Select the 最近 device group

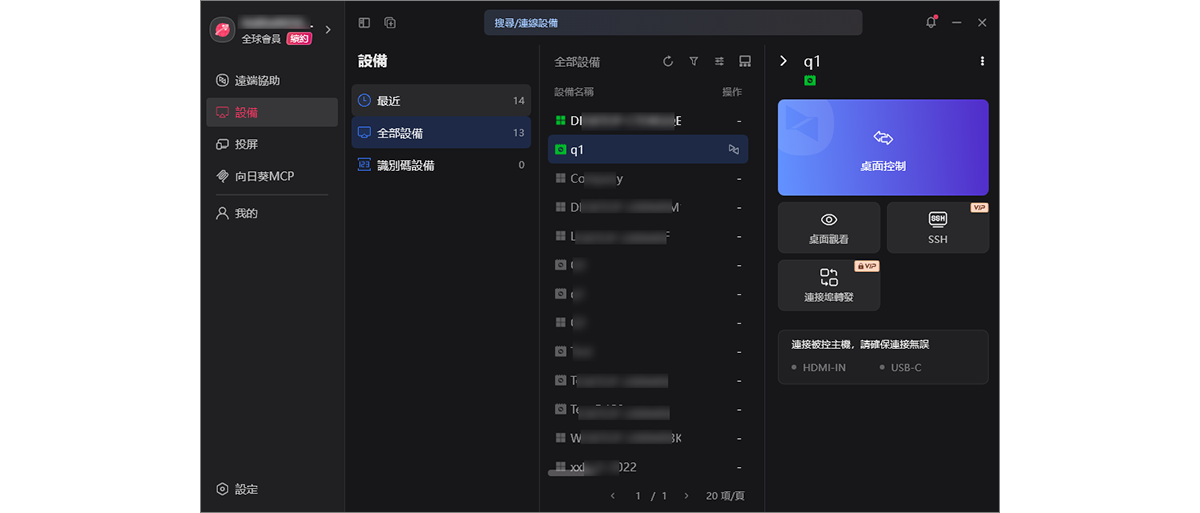click(441, 101)
